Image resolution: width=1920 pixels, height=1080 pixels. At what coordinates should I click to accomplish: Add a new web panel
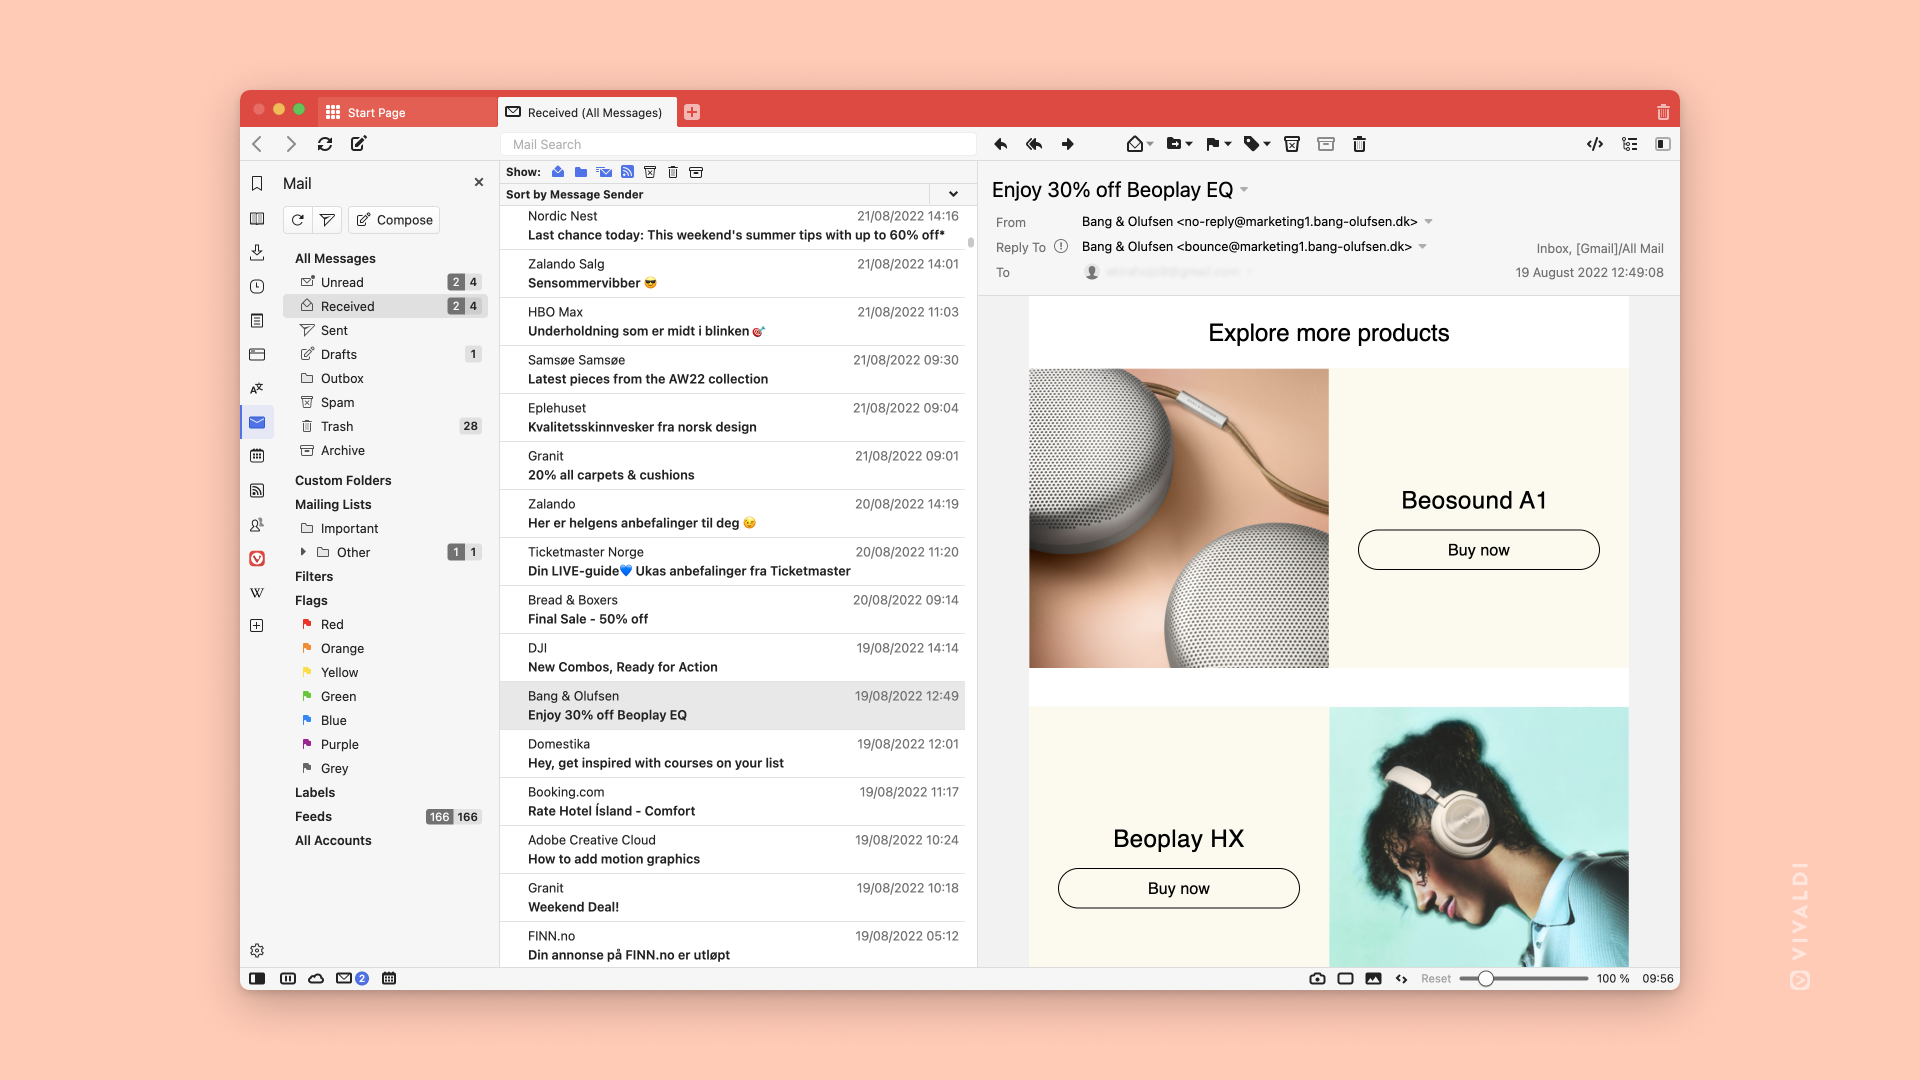coord(257,626)
